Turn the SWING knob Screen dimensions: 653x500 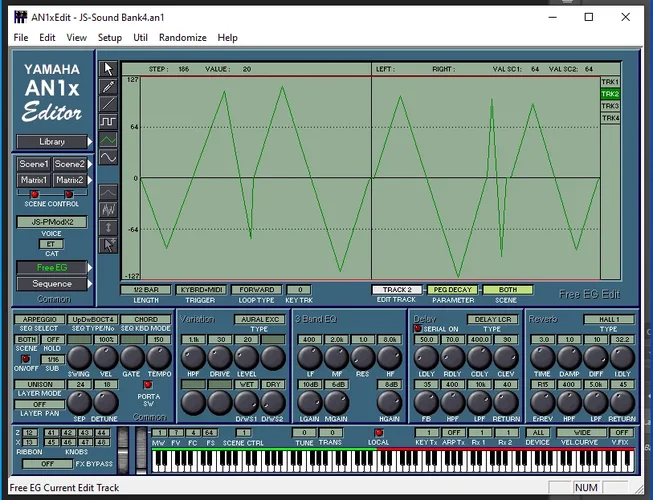(79, 358)
